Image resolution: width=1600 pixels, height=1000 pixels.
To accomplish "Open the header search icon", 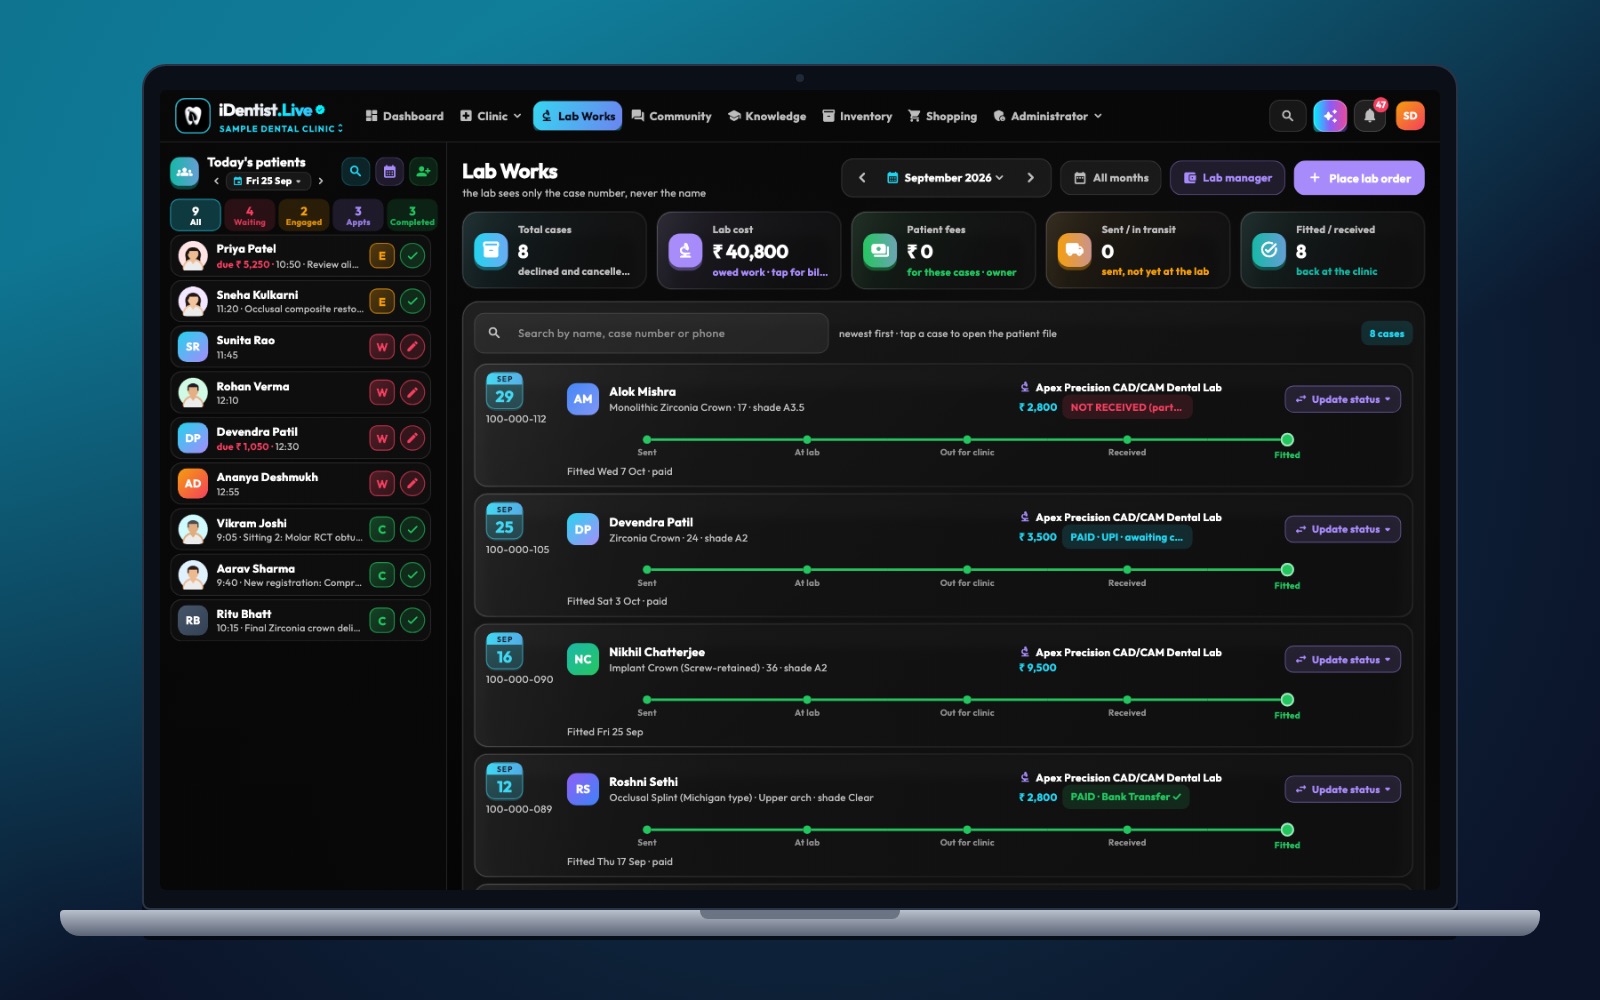I will point(1287,116).
